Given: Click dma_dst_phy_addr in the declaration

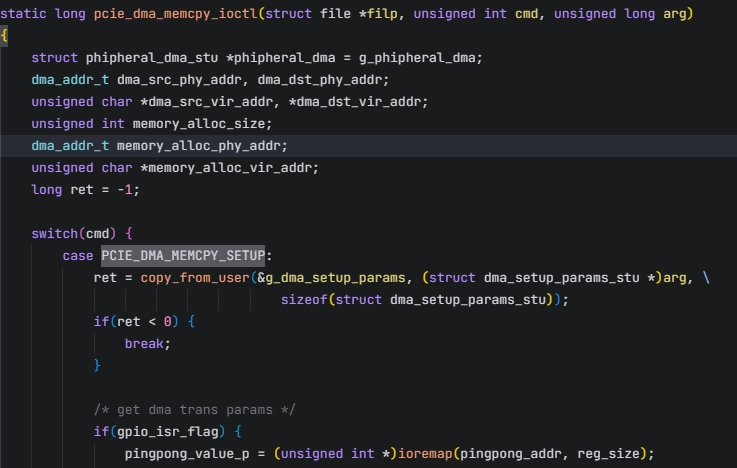Looking at the screenshot, I should click(327, 79).
